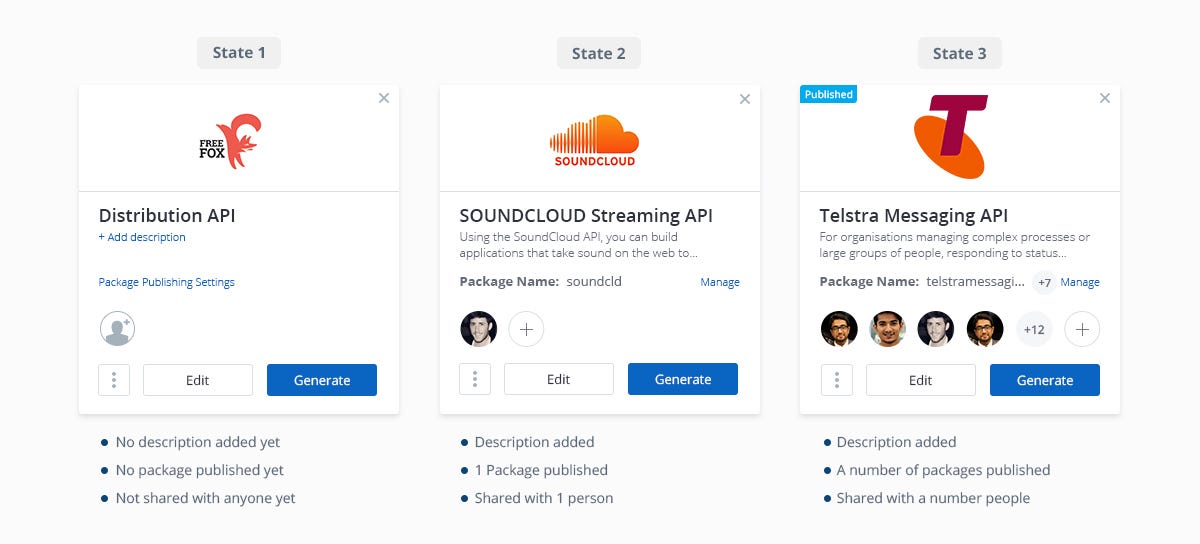Click SoundCloud card description text
1200x544 pixels.
pyautogui.click(x=579, y=245)
